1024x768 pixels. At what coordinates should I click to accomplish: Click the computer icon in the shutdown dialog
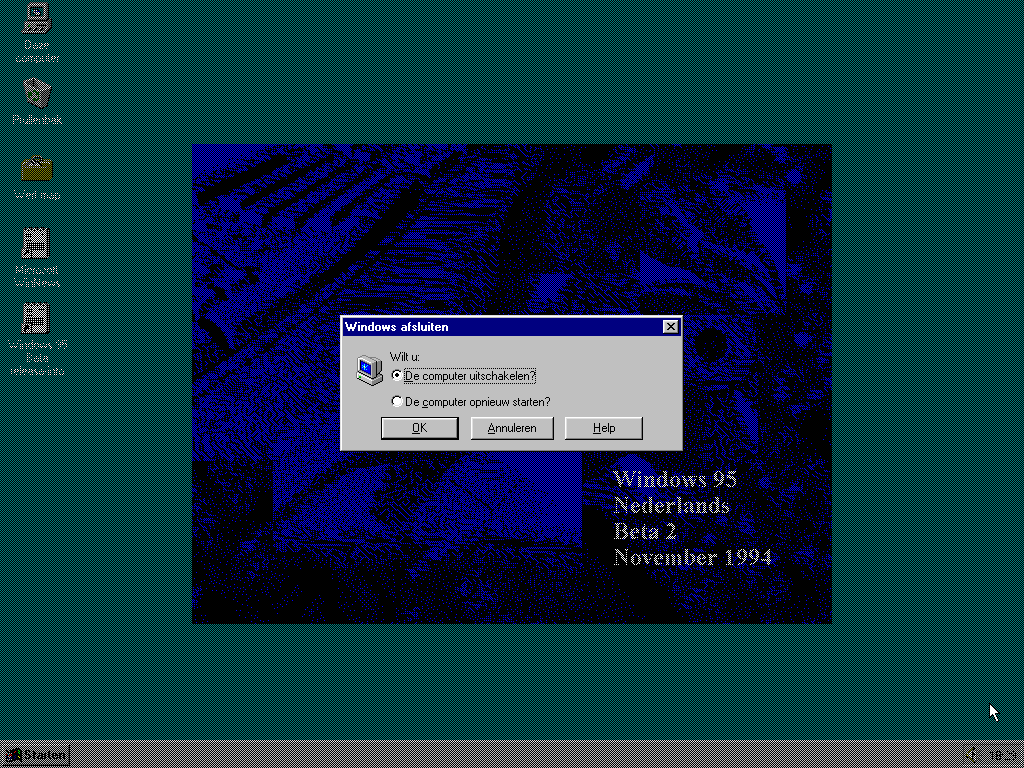pos(369,370)
